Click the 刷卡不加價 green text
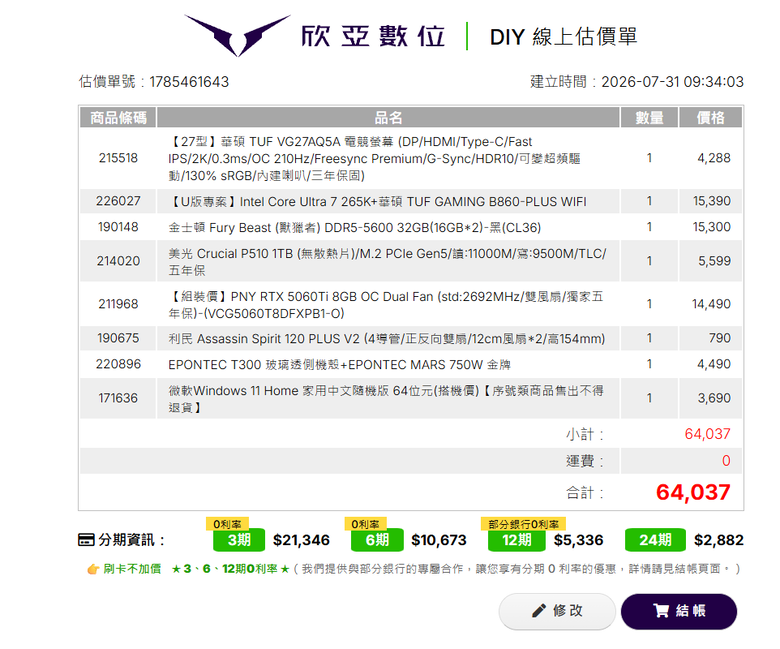Image resolution: width=780 pixels, height=649 pixels. [x=132, y=569]
